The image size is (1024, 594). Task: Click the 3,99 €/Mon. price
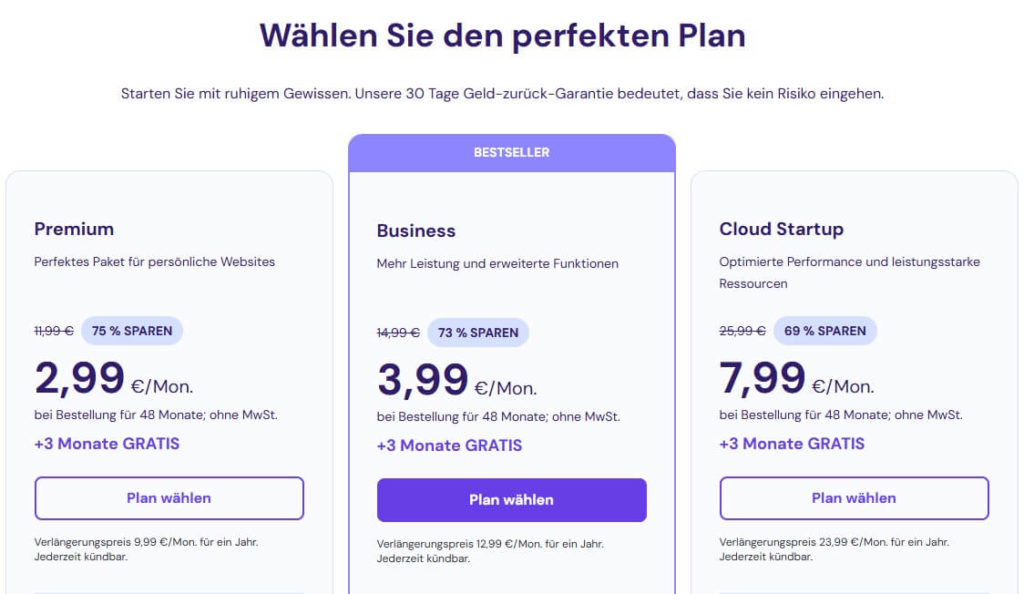(456, 382)
